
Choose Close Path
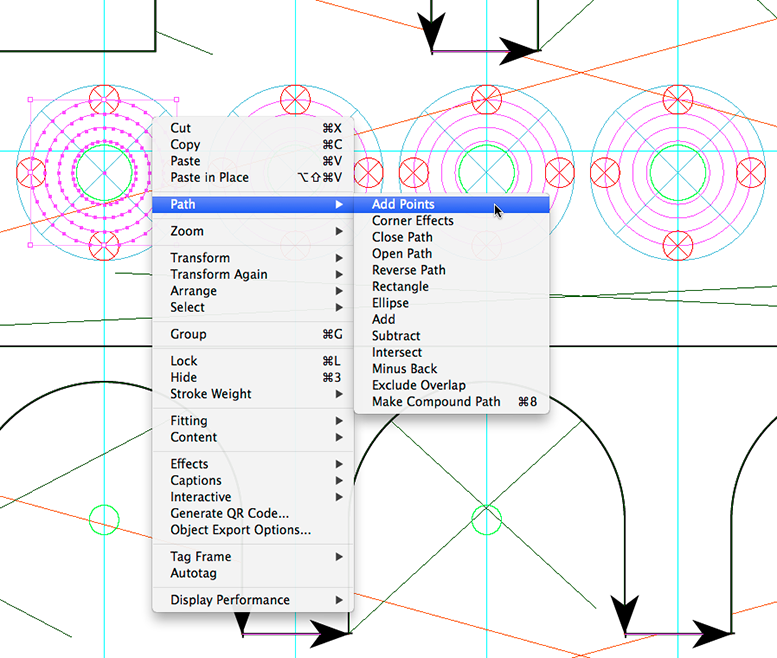point(451,237)
